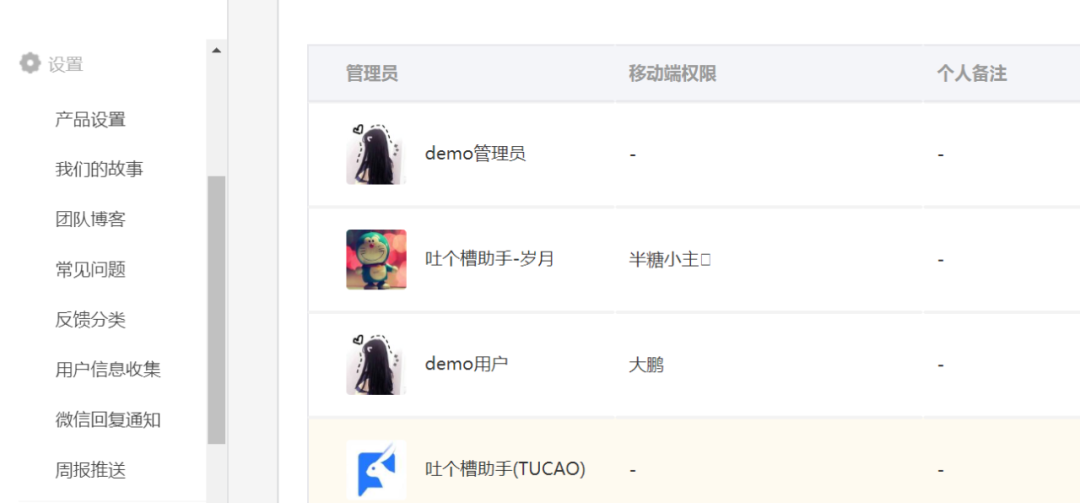The width and height of the screenshot is (1080, 503).
Task: Click the 移动端权限 column header
Action: (672, 74)
